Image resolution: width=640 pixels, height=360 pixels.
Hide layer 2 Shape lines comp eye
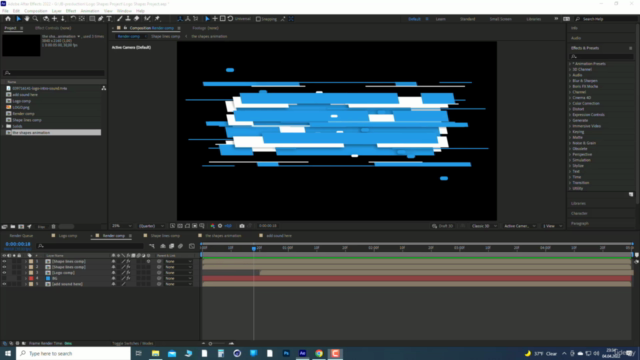click(x=4, y=267)
